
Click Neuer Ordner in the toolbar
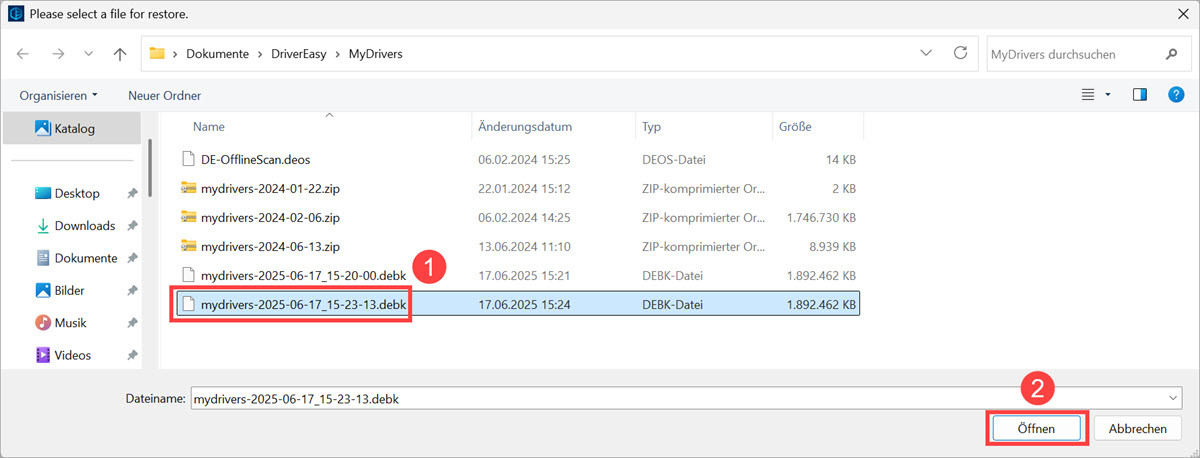[164, 95]
